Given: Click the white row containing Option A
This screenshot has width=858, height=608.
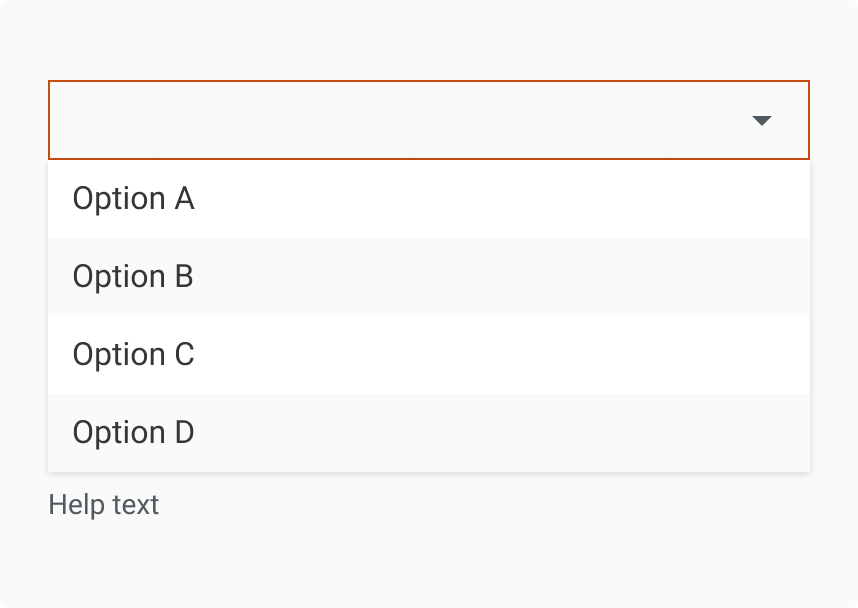Looking at the screenshot, I should click(428, 199).
